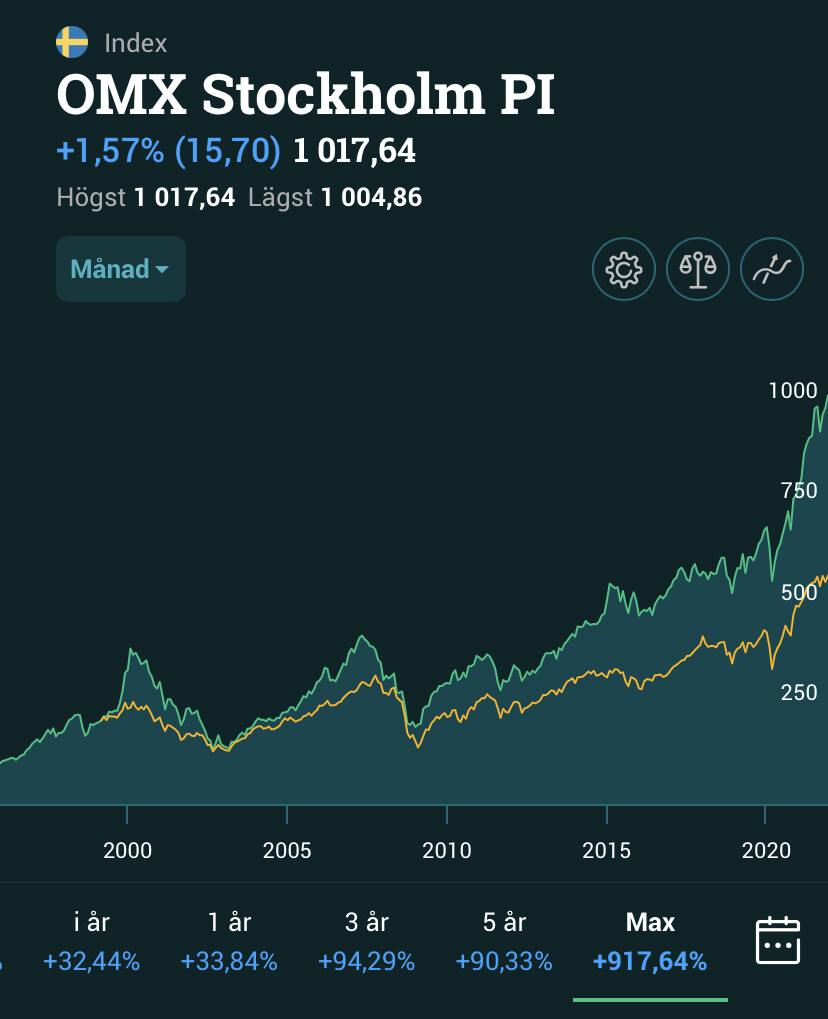
Task: Select the Max period tab
Action: click(x=650, y=940)
